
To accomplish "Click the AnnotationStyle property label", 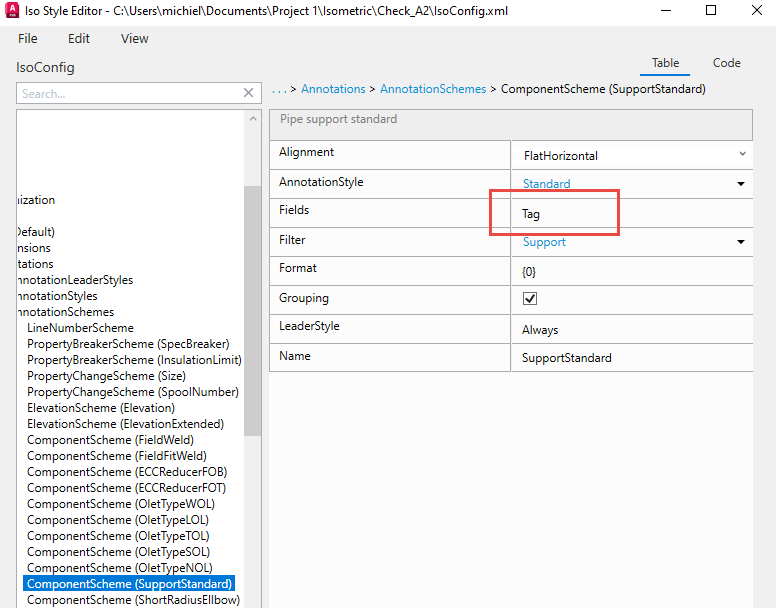I will (321, 182).
